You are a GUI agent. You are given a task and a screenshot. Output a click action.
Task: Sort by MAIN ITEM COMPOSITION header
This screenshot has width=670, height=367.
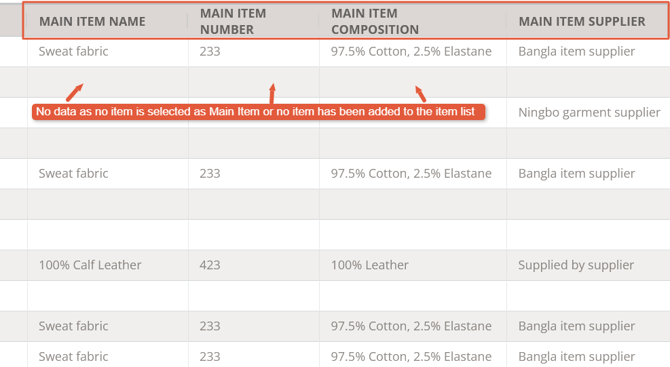375,21
